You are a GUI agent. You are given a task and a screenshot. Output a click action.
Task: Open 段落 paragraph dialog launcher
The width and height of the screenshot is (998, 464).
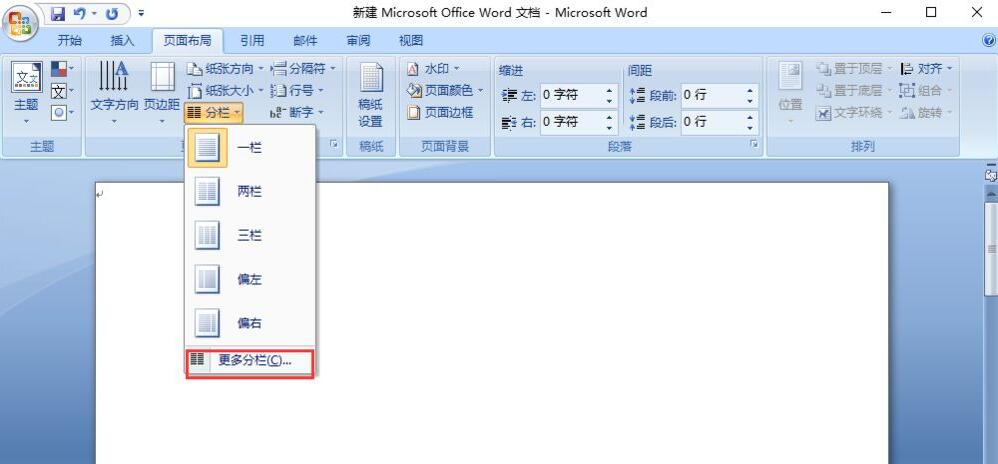click(x=754, y=145)
